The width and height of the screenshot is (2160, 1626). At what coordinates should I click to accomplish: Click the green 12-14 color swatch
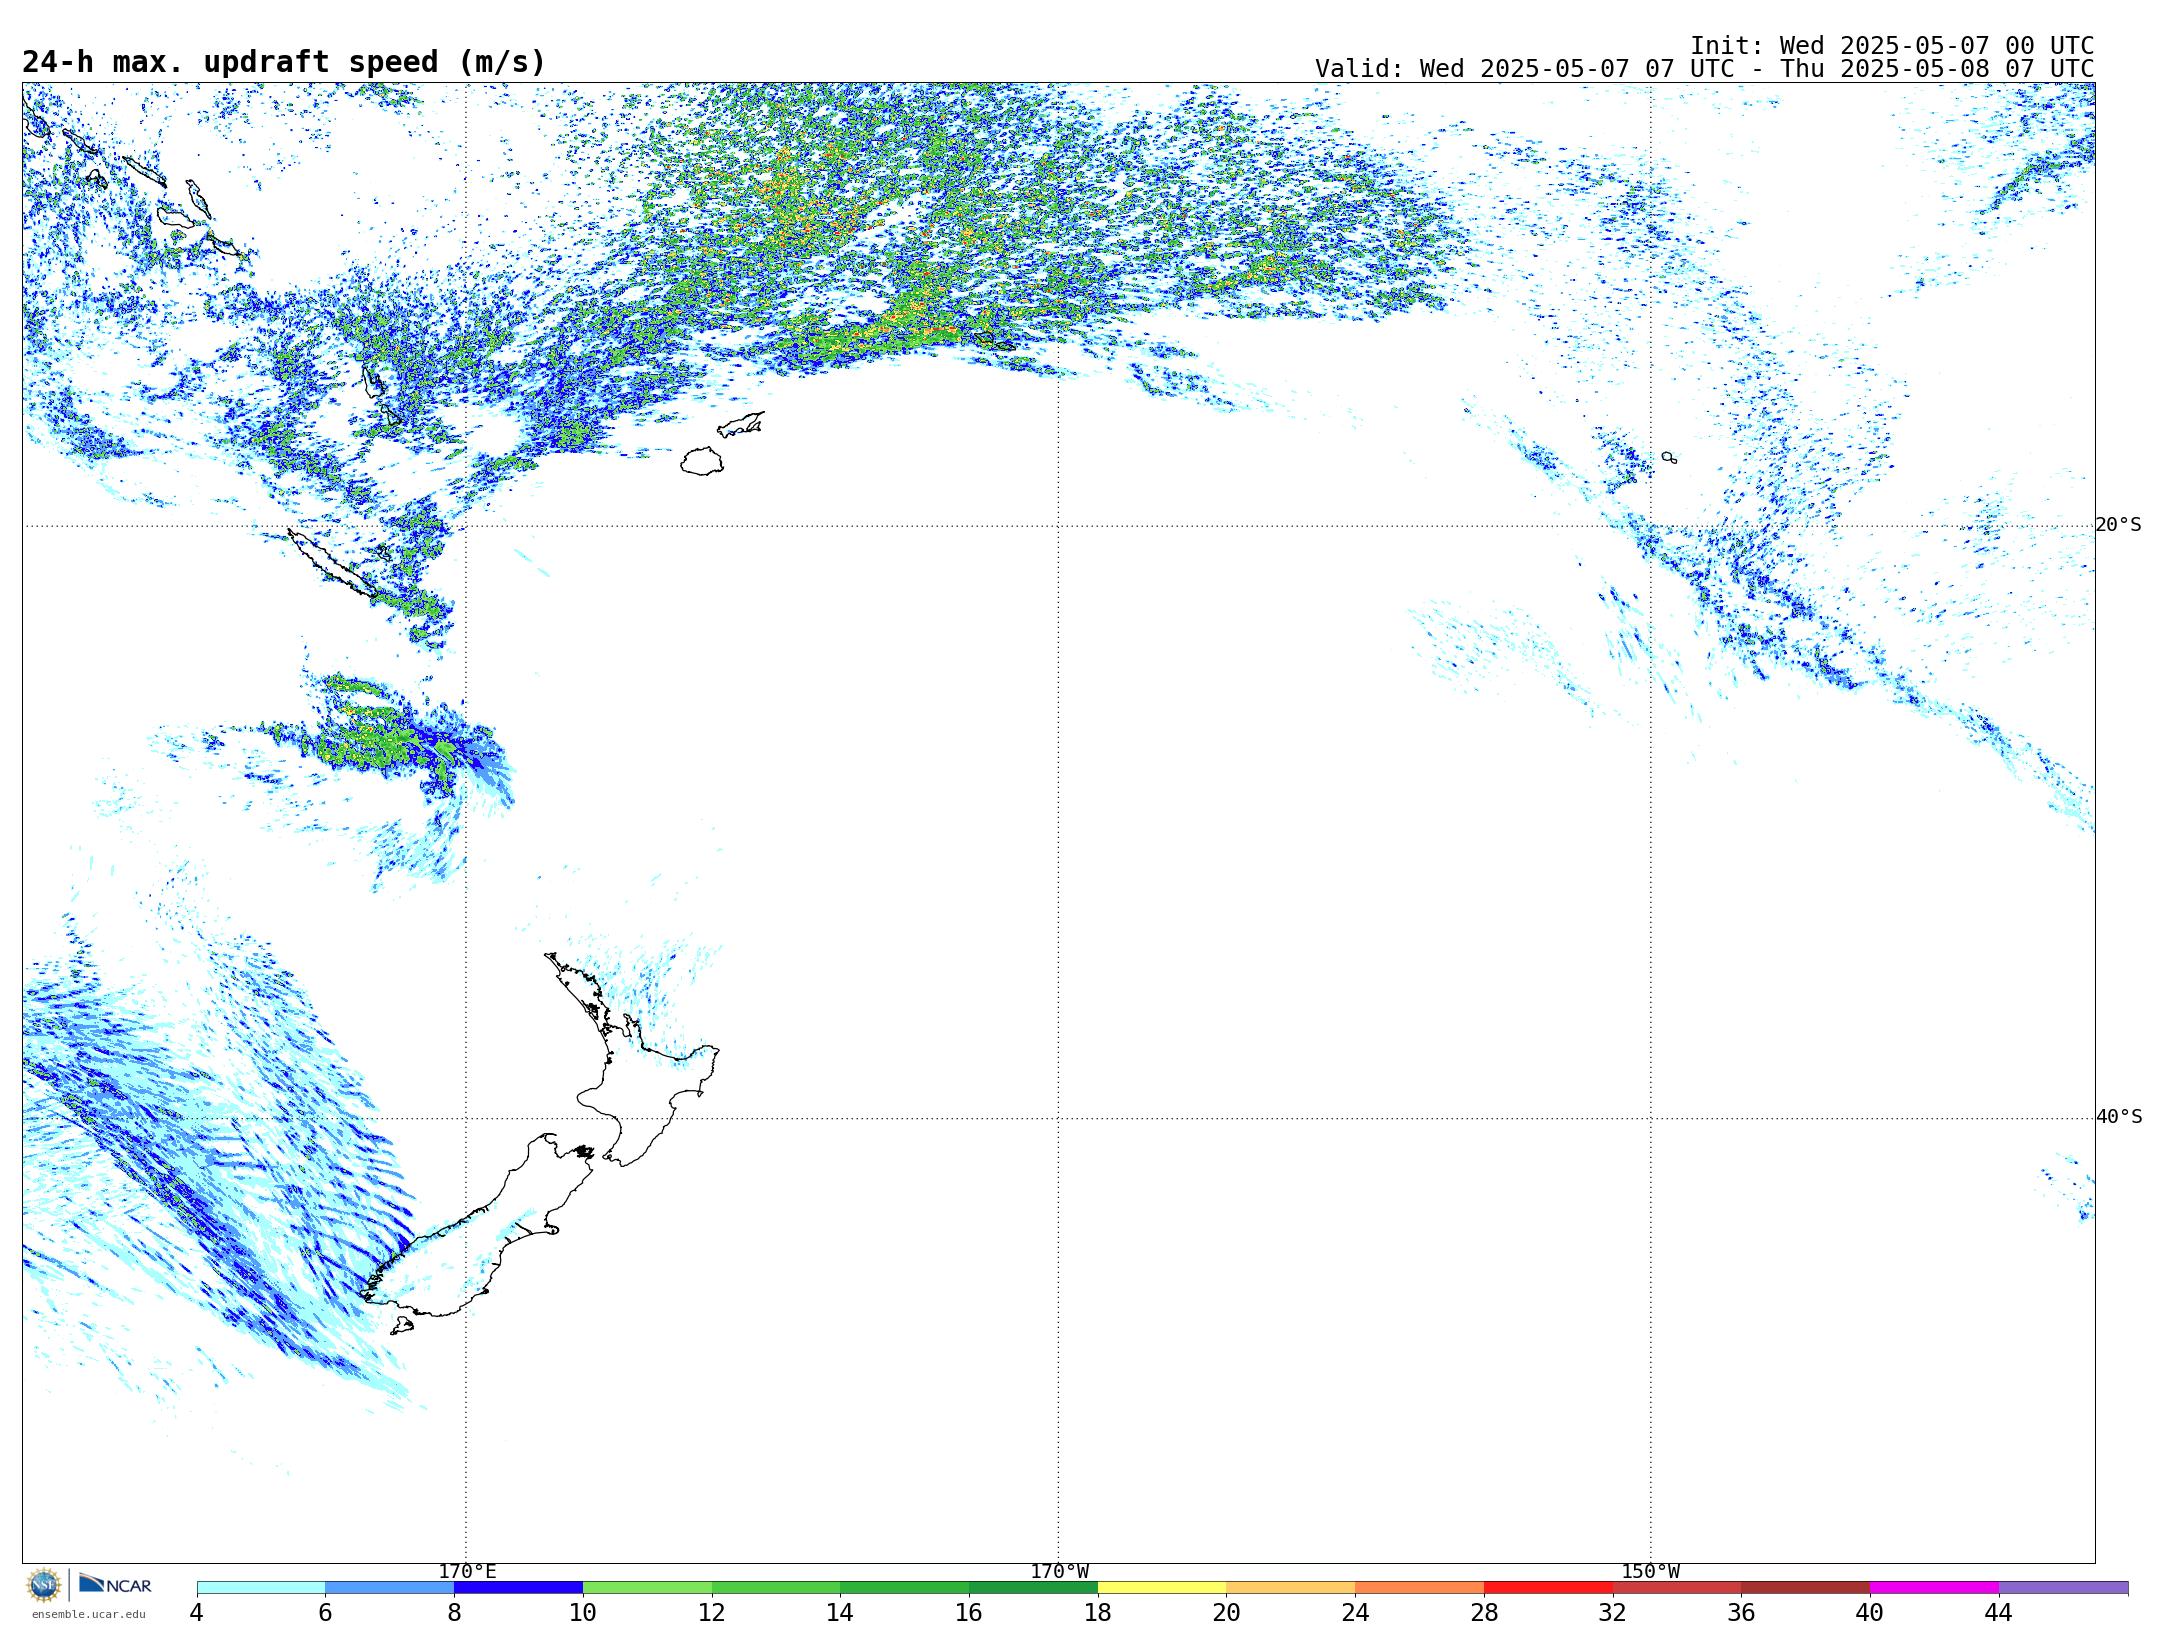click(x=776, y=1588)
